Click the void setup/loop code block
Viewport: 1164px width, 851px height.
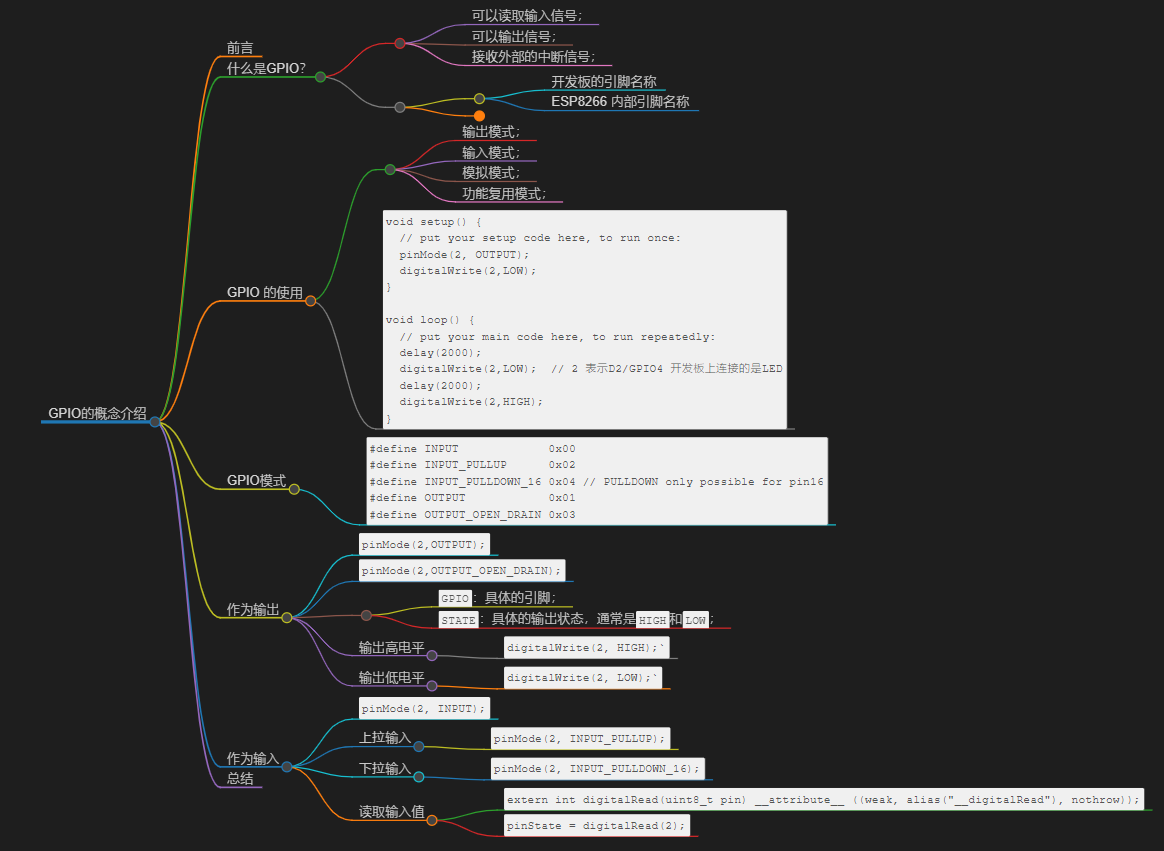pos(584,319)
